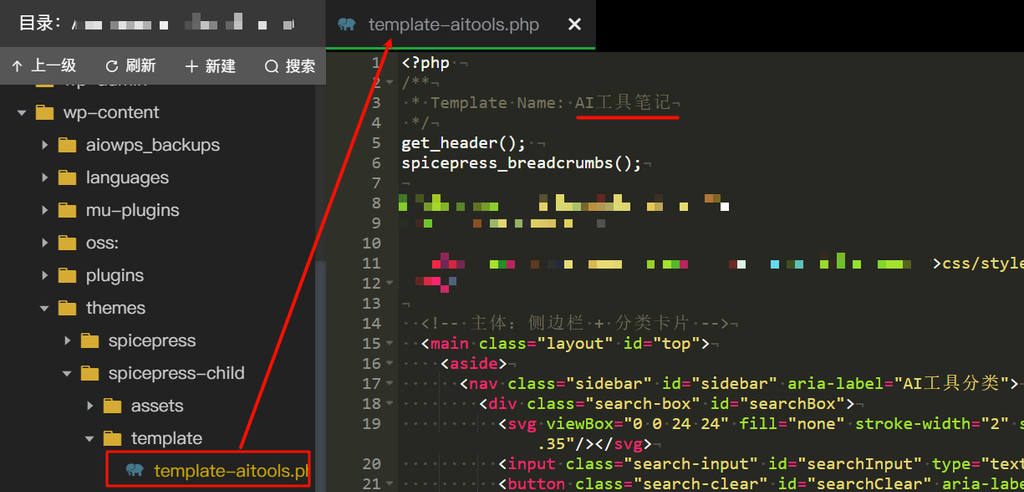Collapse the themes folder arrow

click(x=44, y=308)
